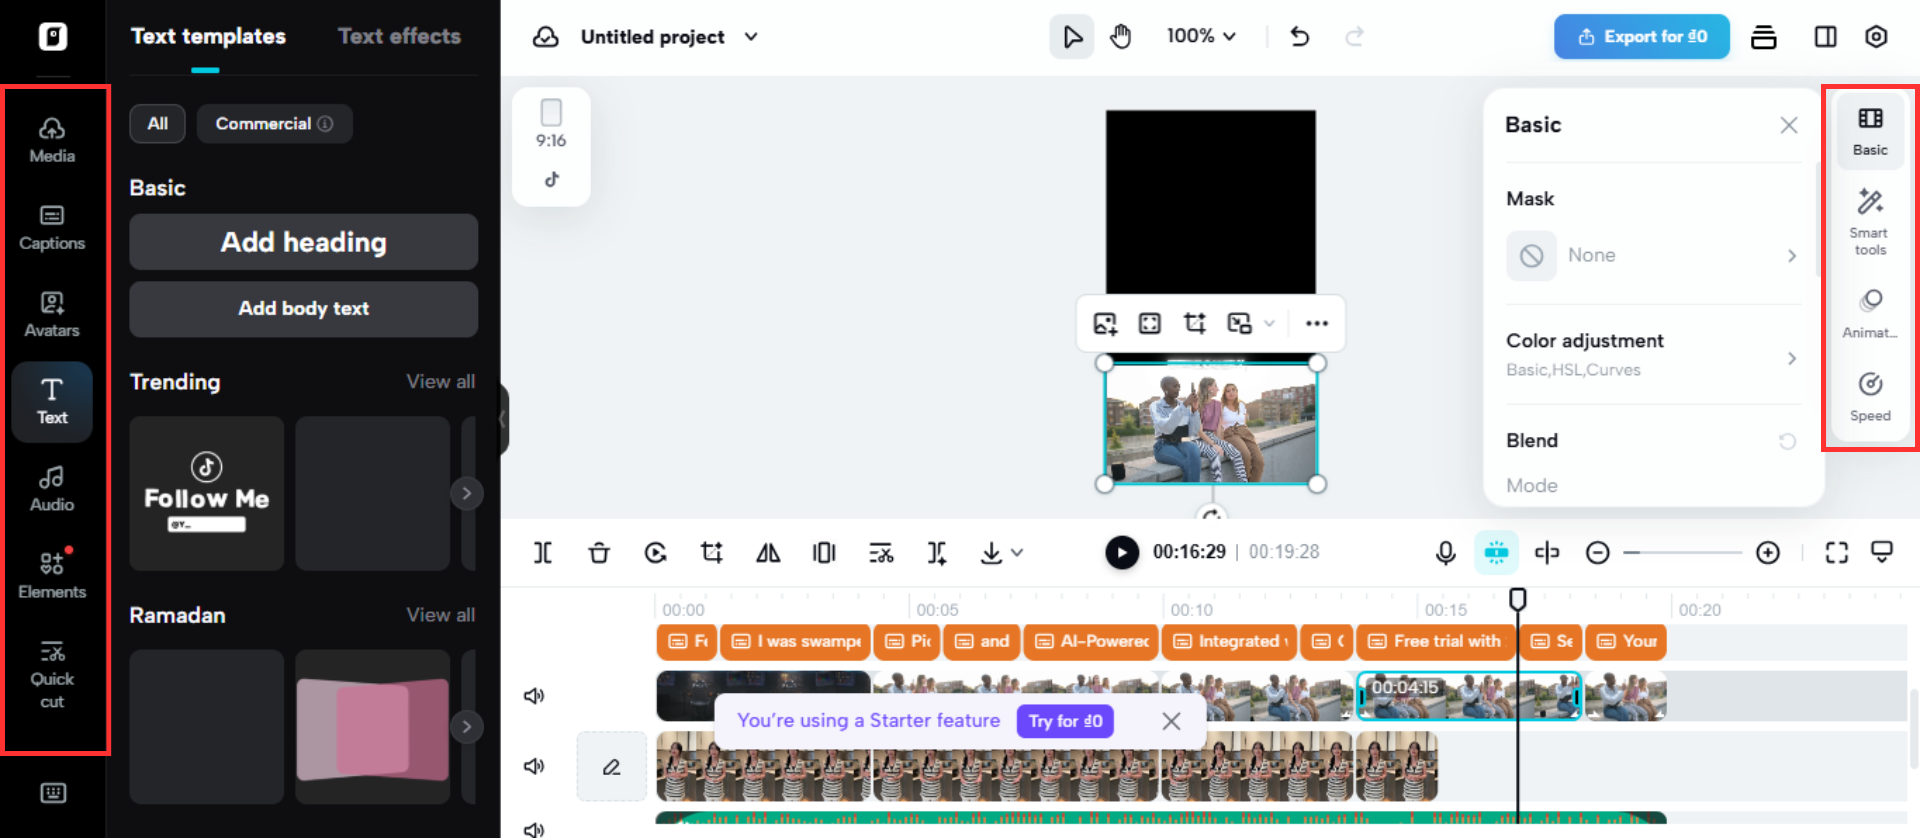Zoom in the timeline with plus icon
Viewport: 1920px width, 840px height.
pyautogui.click(x=1768, y=553)
